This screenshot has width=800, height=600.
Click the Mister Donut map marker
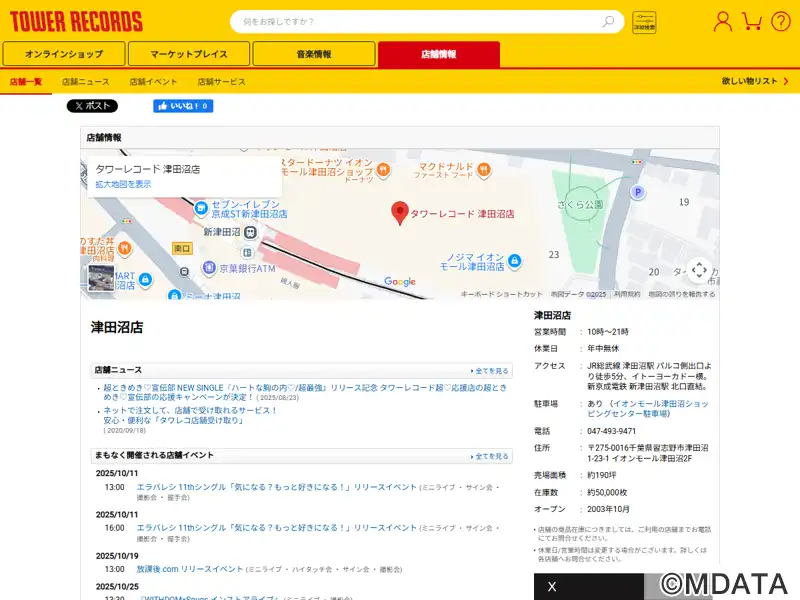click(383, 169)
